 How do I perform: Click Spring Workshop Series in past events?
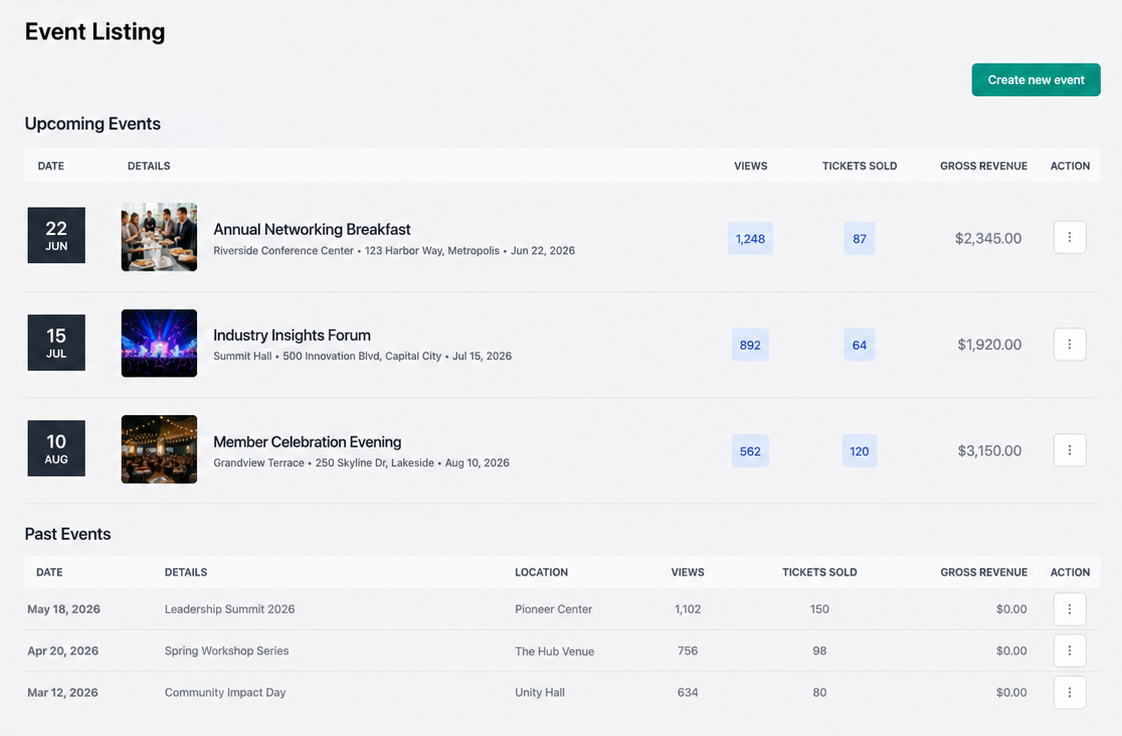pos(227,651)
